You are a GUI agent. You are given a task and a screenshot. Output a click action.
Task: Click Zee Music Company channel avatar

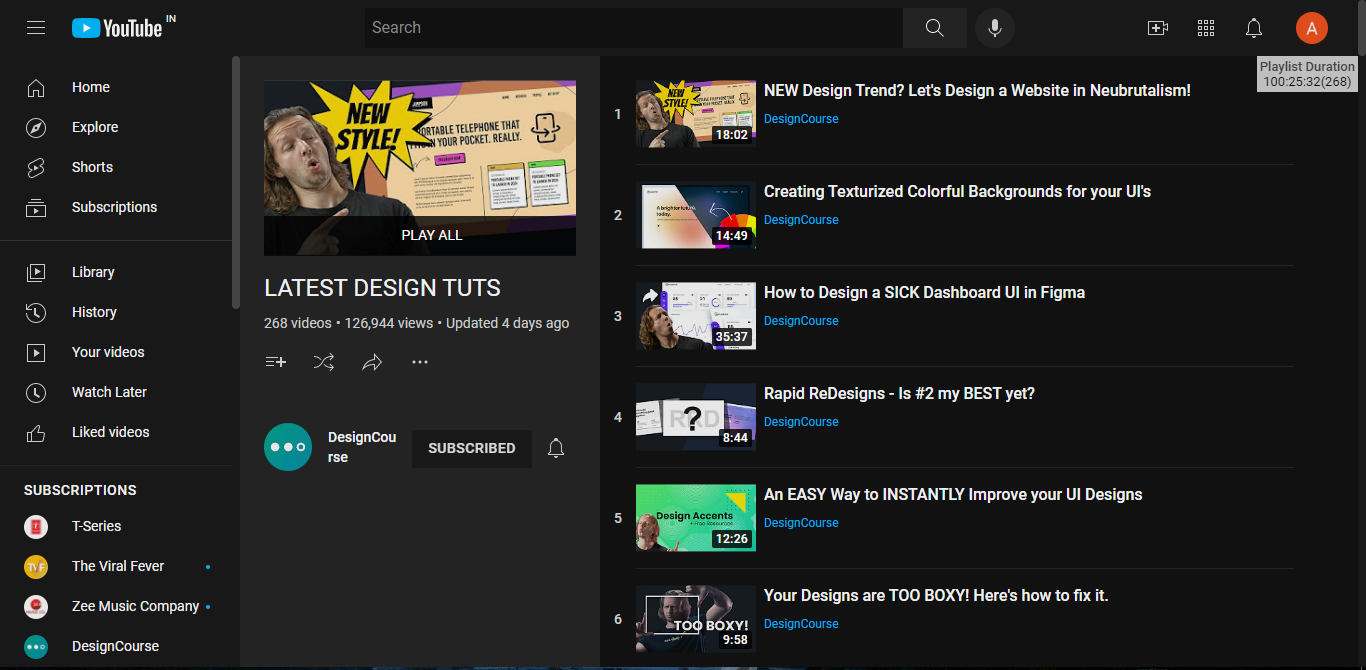tap(36, 606)
